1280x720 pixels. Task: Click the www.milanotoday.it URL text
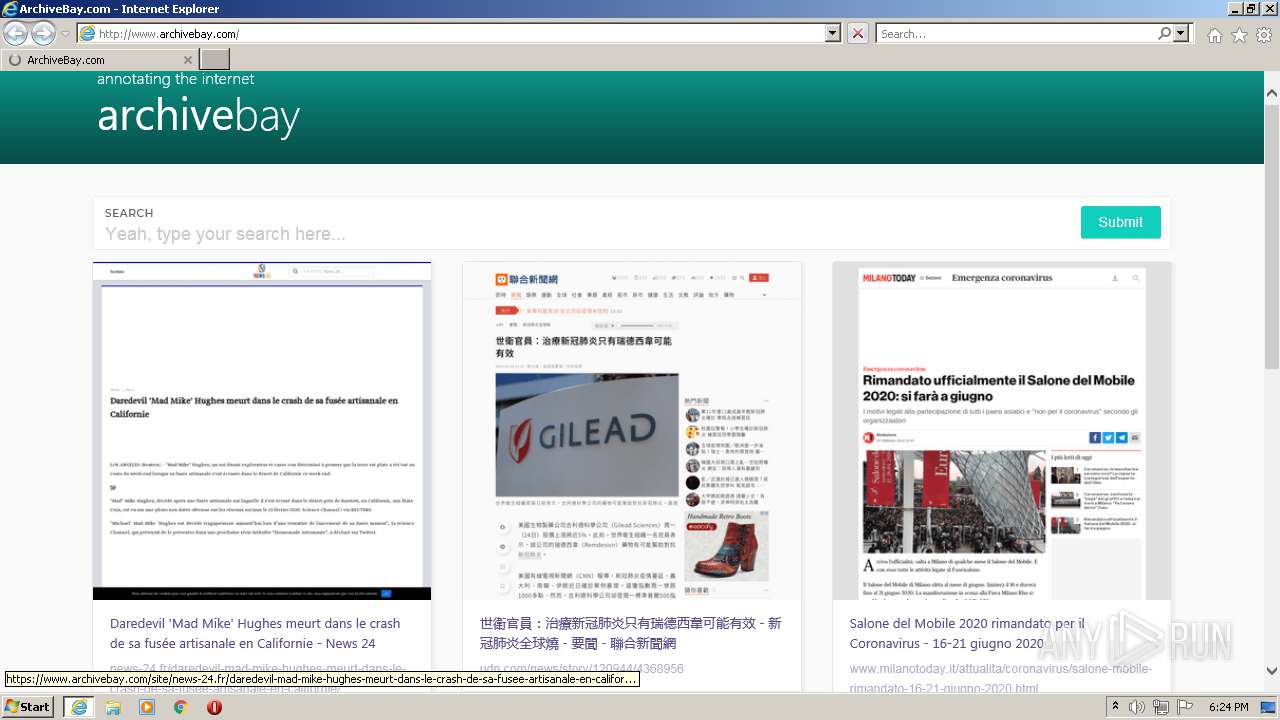click(1001, 678)
